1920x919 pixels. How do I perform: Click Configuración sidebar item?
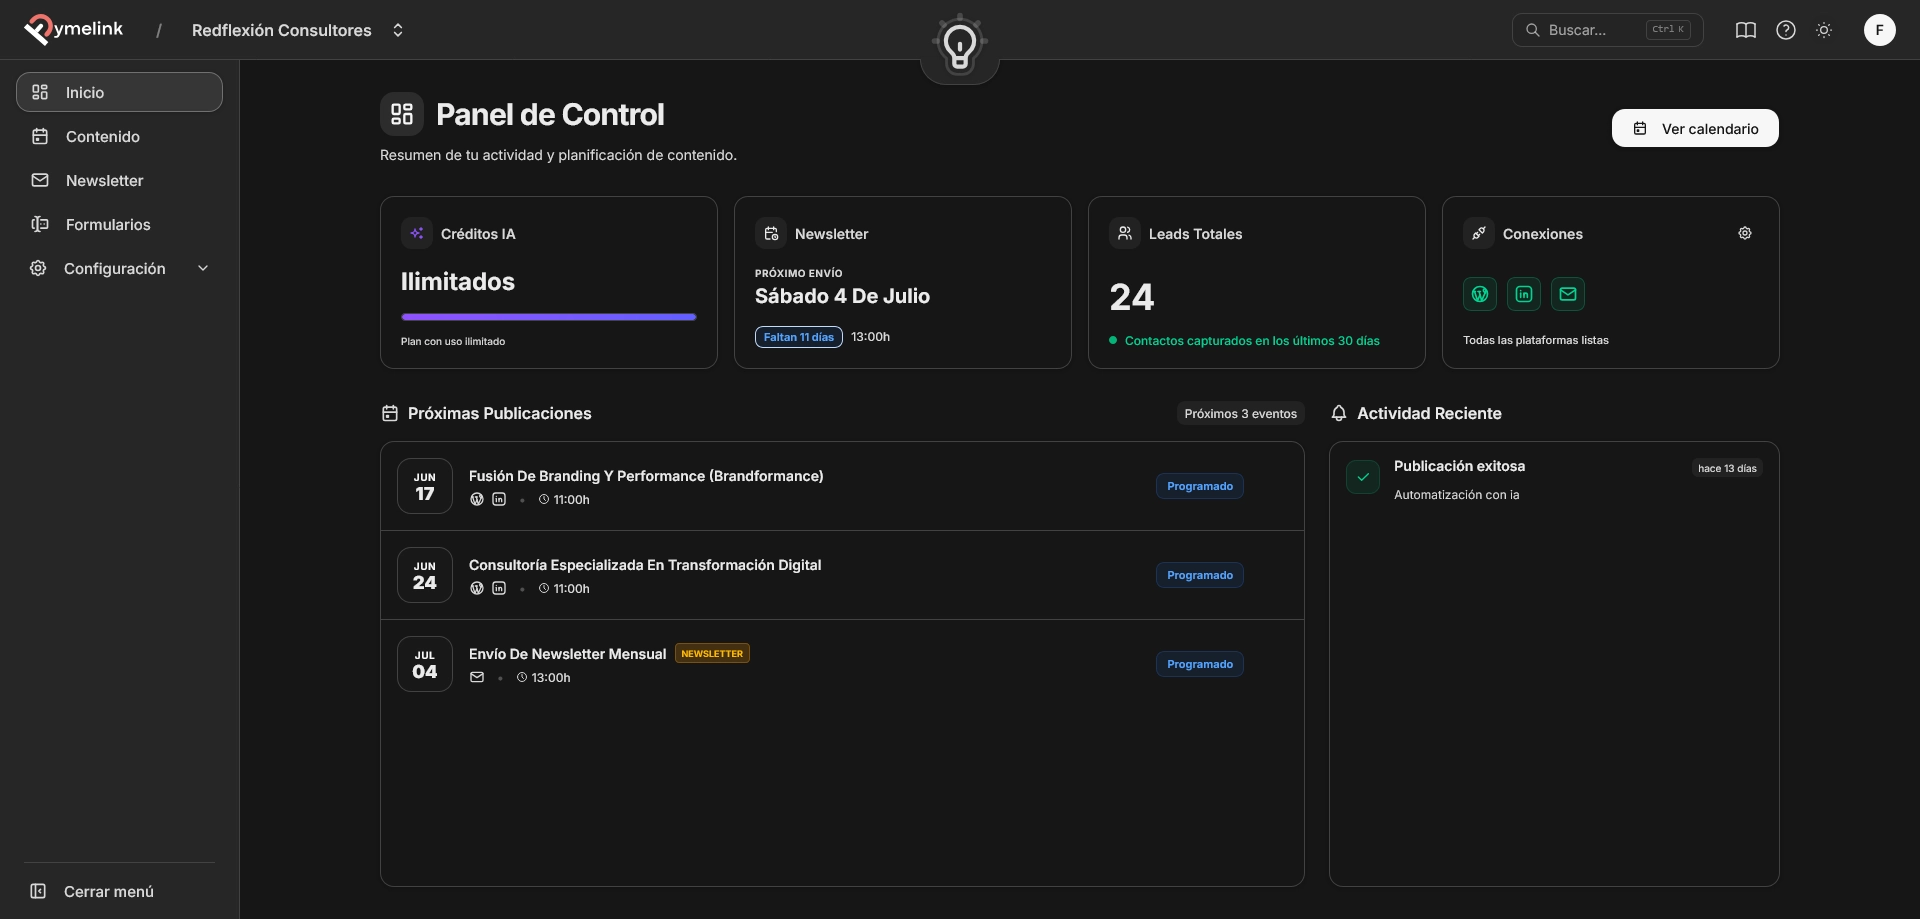coord(119,268)
